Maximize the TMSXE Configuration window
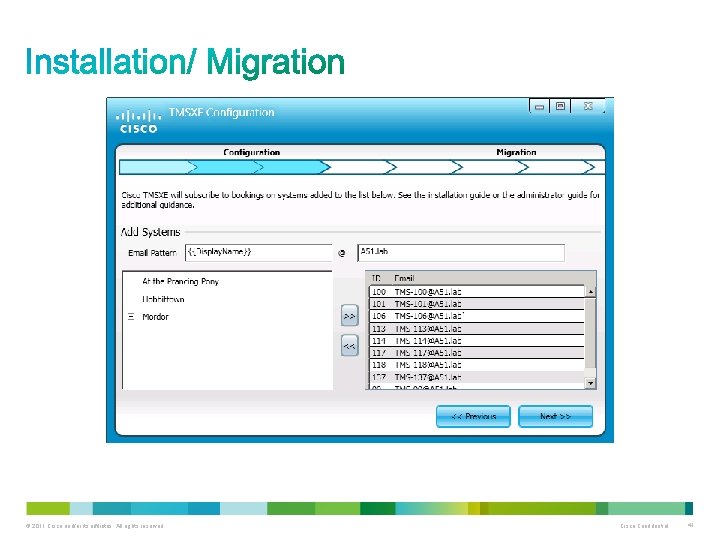The height and width of the screenshot is (540, 720). tap(560, 106)
